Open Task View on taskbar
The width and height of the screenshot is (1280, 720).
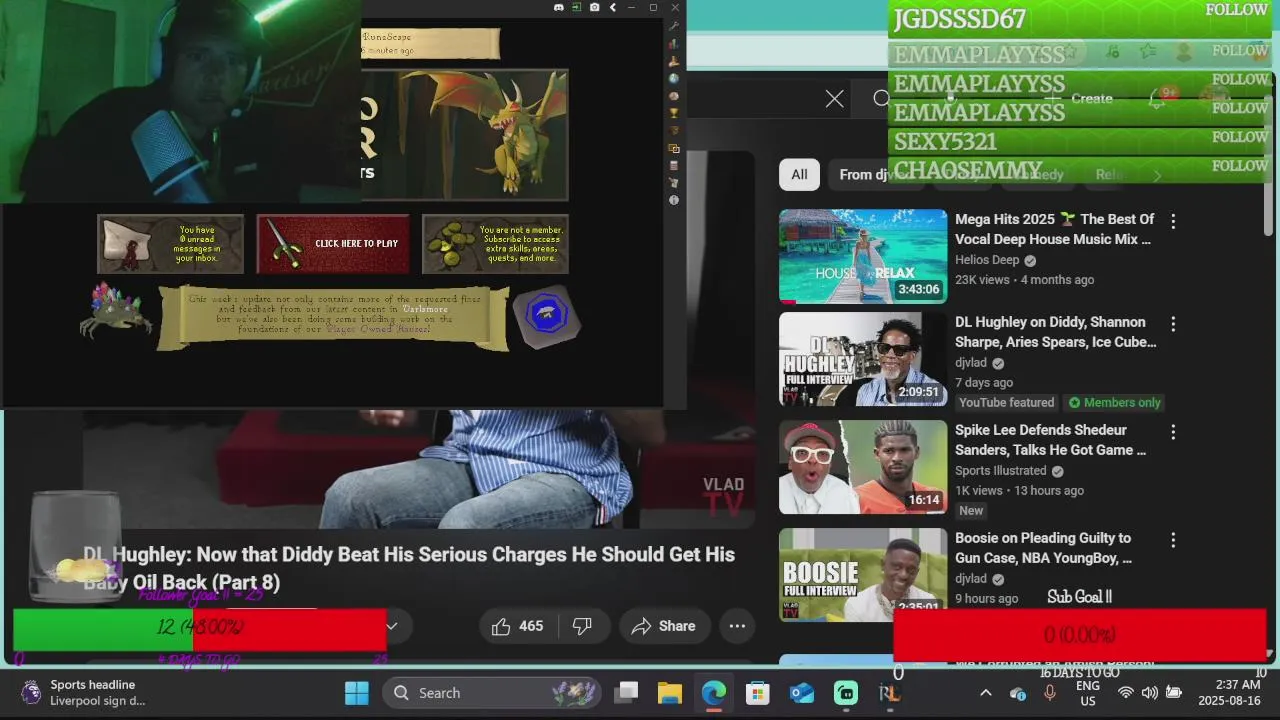(x=627, y=692)
